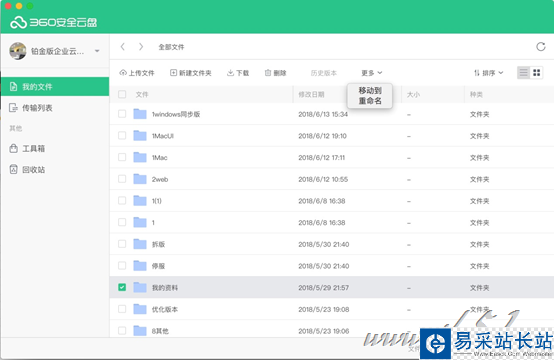Click the account avatar picture
The image size is (554, 360).
coord(18,51)
